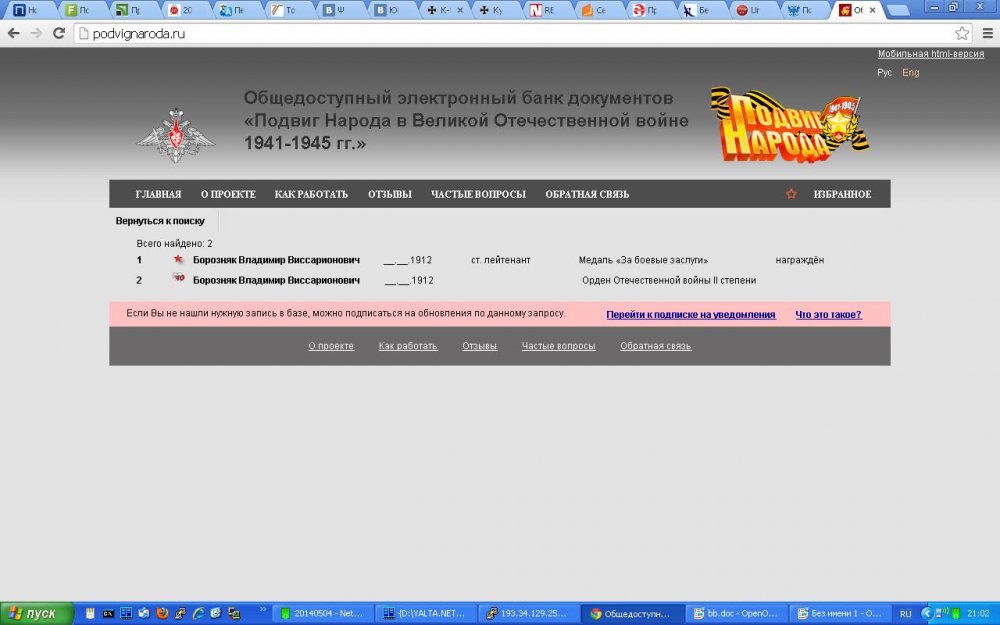This screenshot has height=625, width=1000.
Task: Open footer link Обратная связь
Action: click(656, 346)
